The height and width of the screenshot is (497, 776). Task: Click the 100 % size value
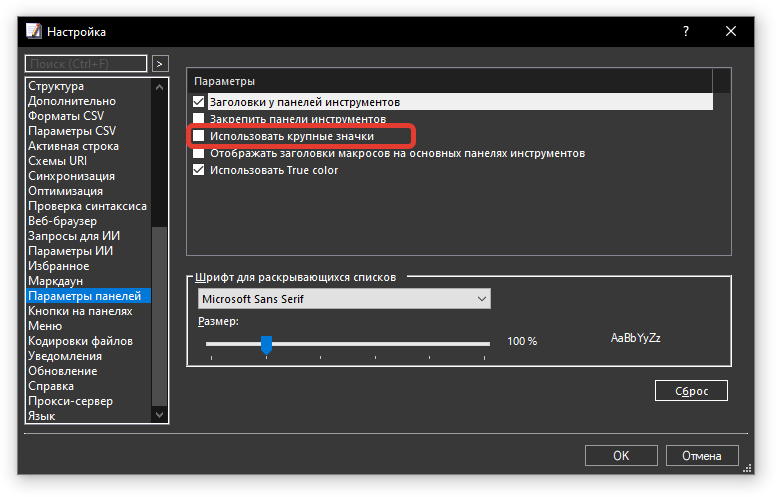522,341
